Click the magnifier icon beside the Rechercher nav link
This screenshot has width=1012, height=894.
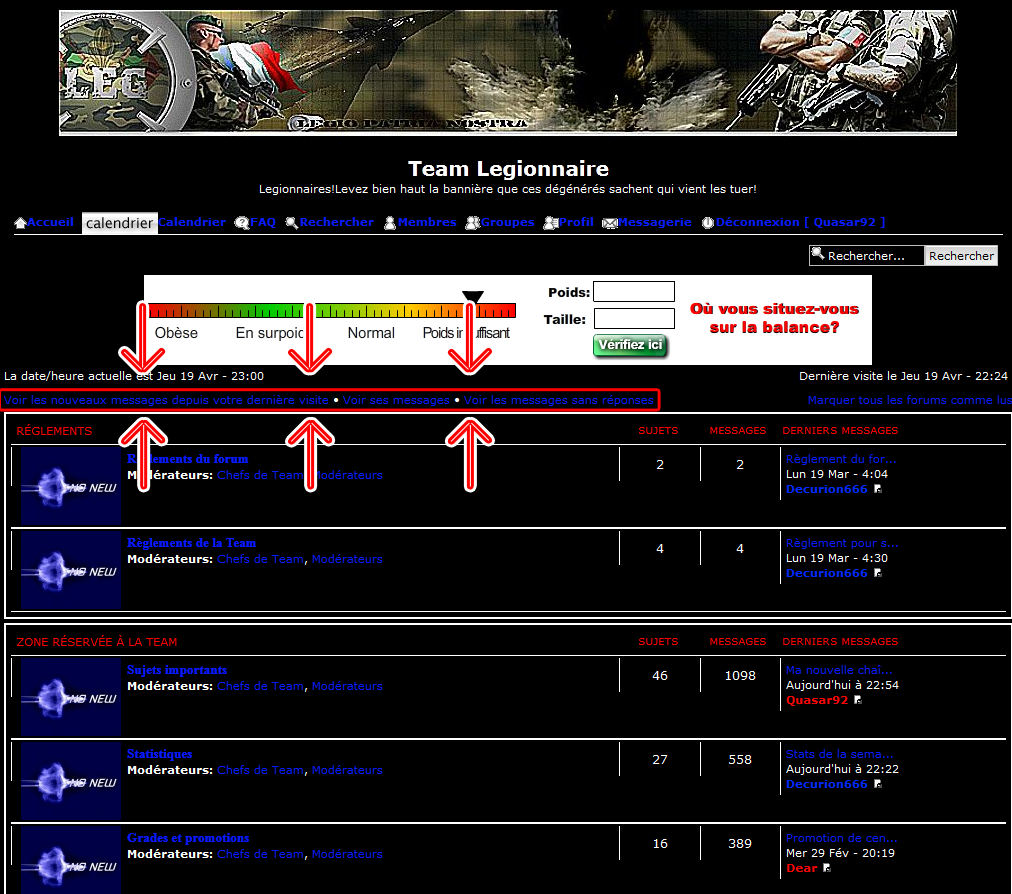[292, 223]
